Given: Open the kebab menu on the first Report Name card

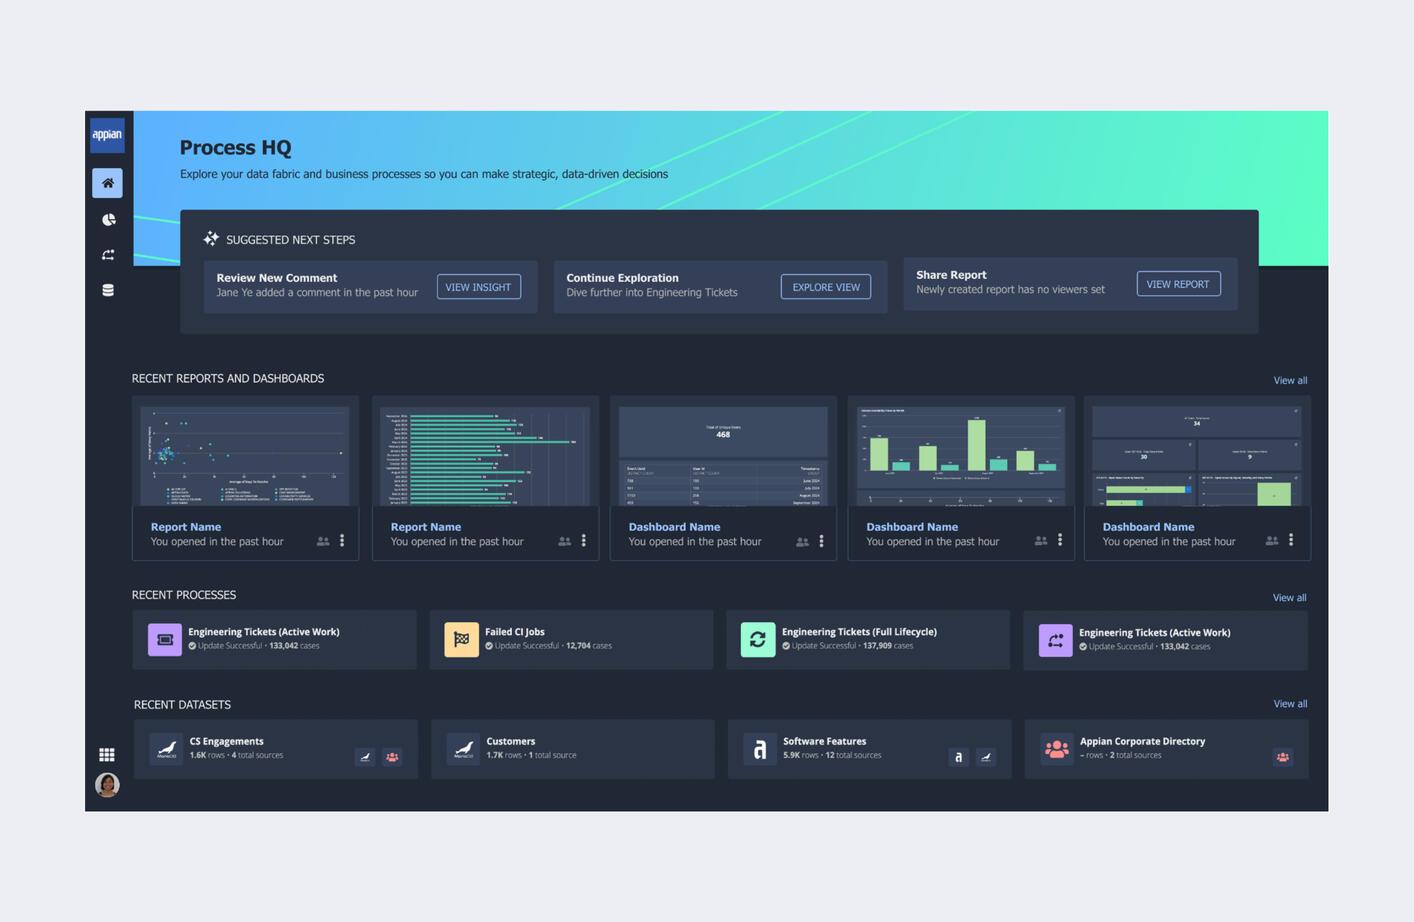Looking at the screenshot, I should [x=344, y=540].
